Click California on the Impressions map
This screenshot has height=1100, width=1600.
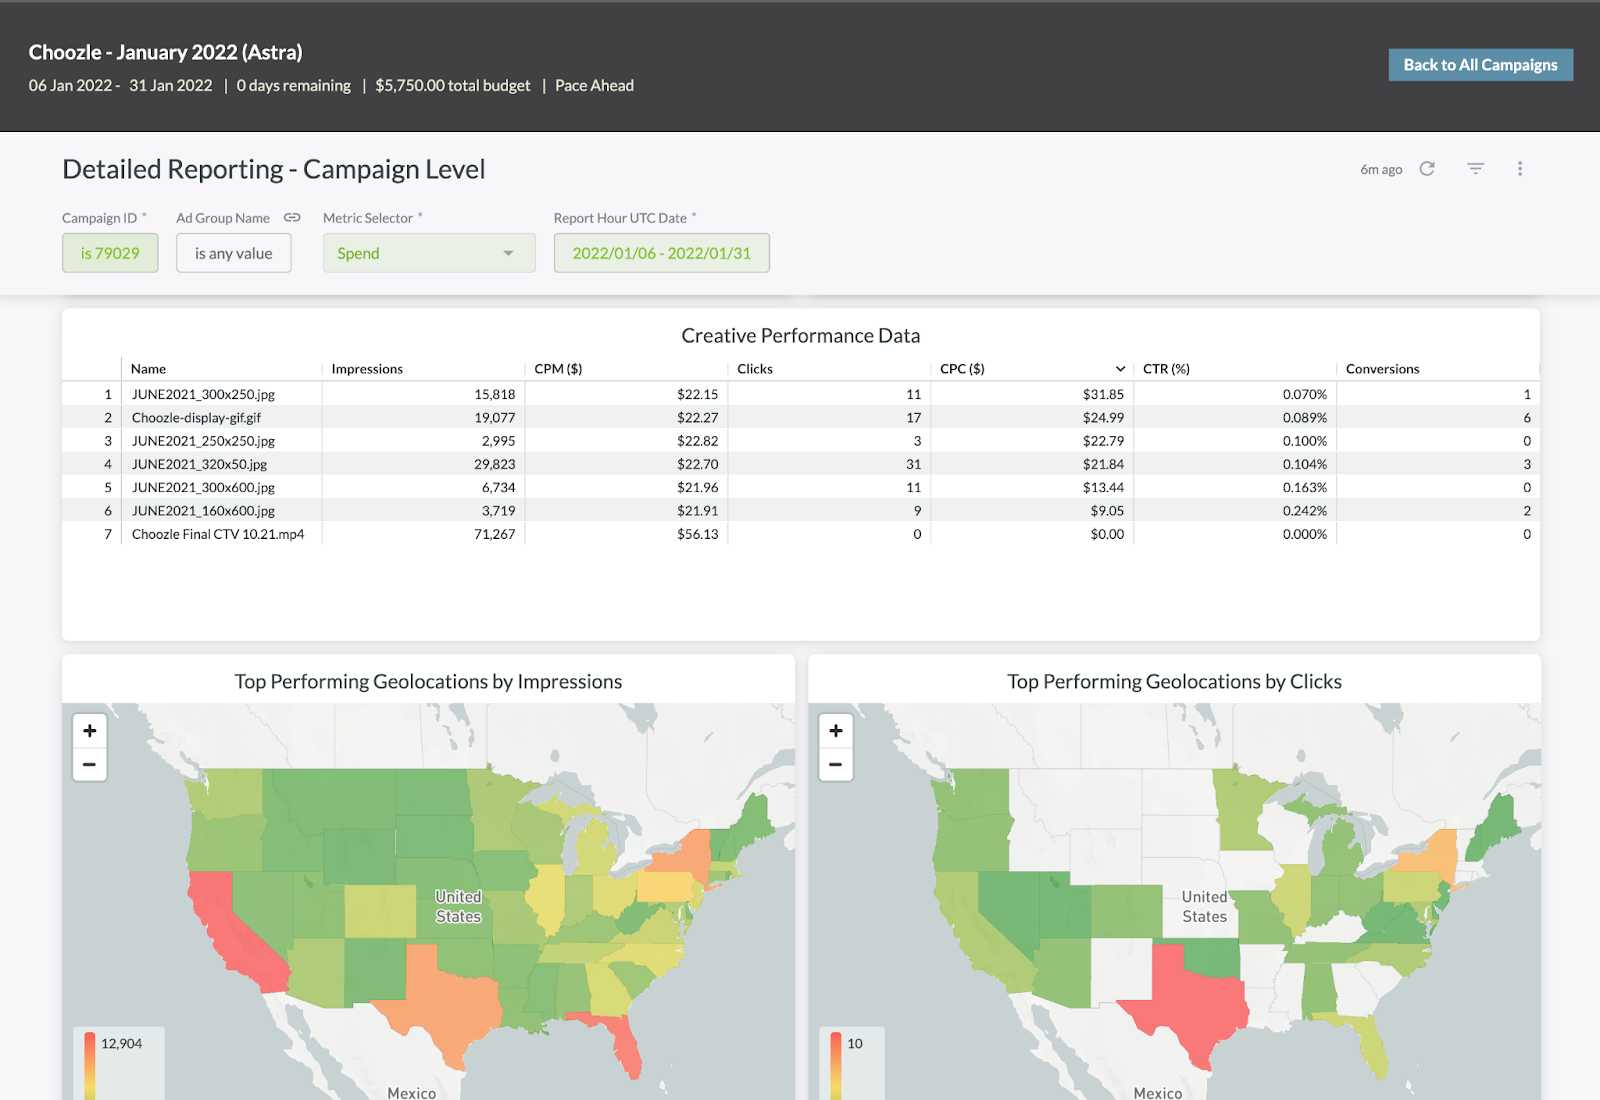click(x=225, y=925)
